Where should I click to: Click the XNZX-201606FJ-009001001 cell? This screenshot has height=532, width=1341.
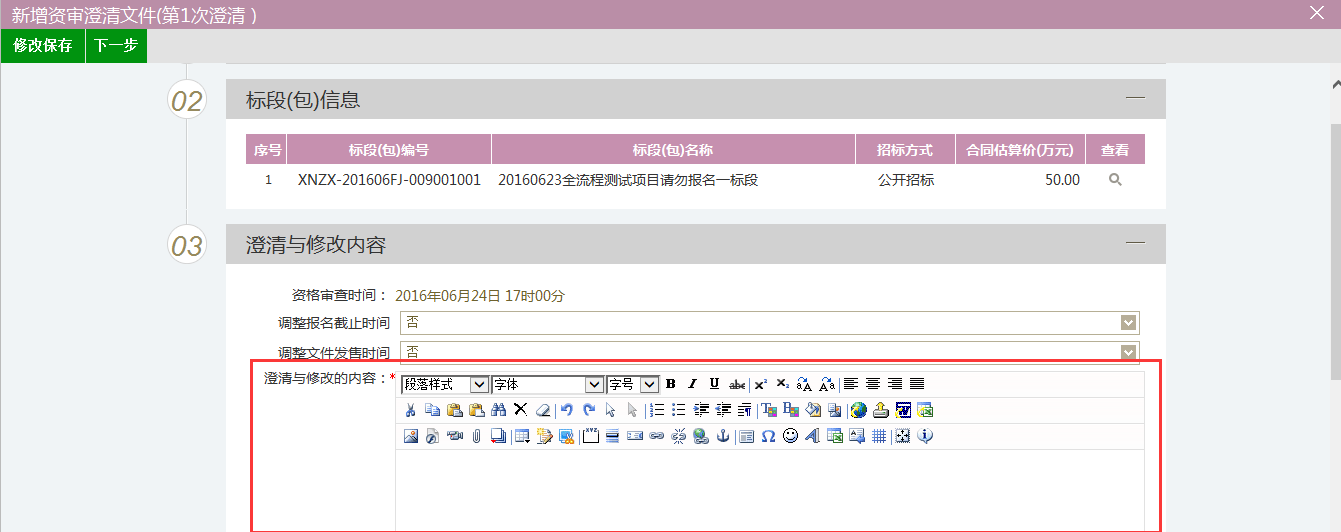tap(389, 181)
